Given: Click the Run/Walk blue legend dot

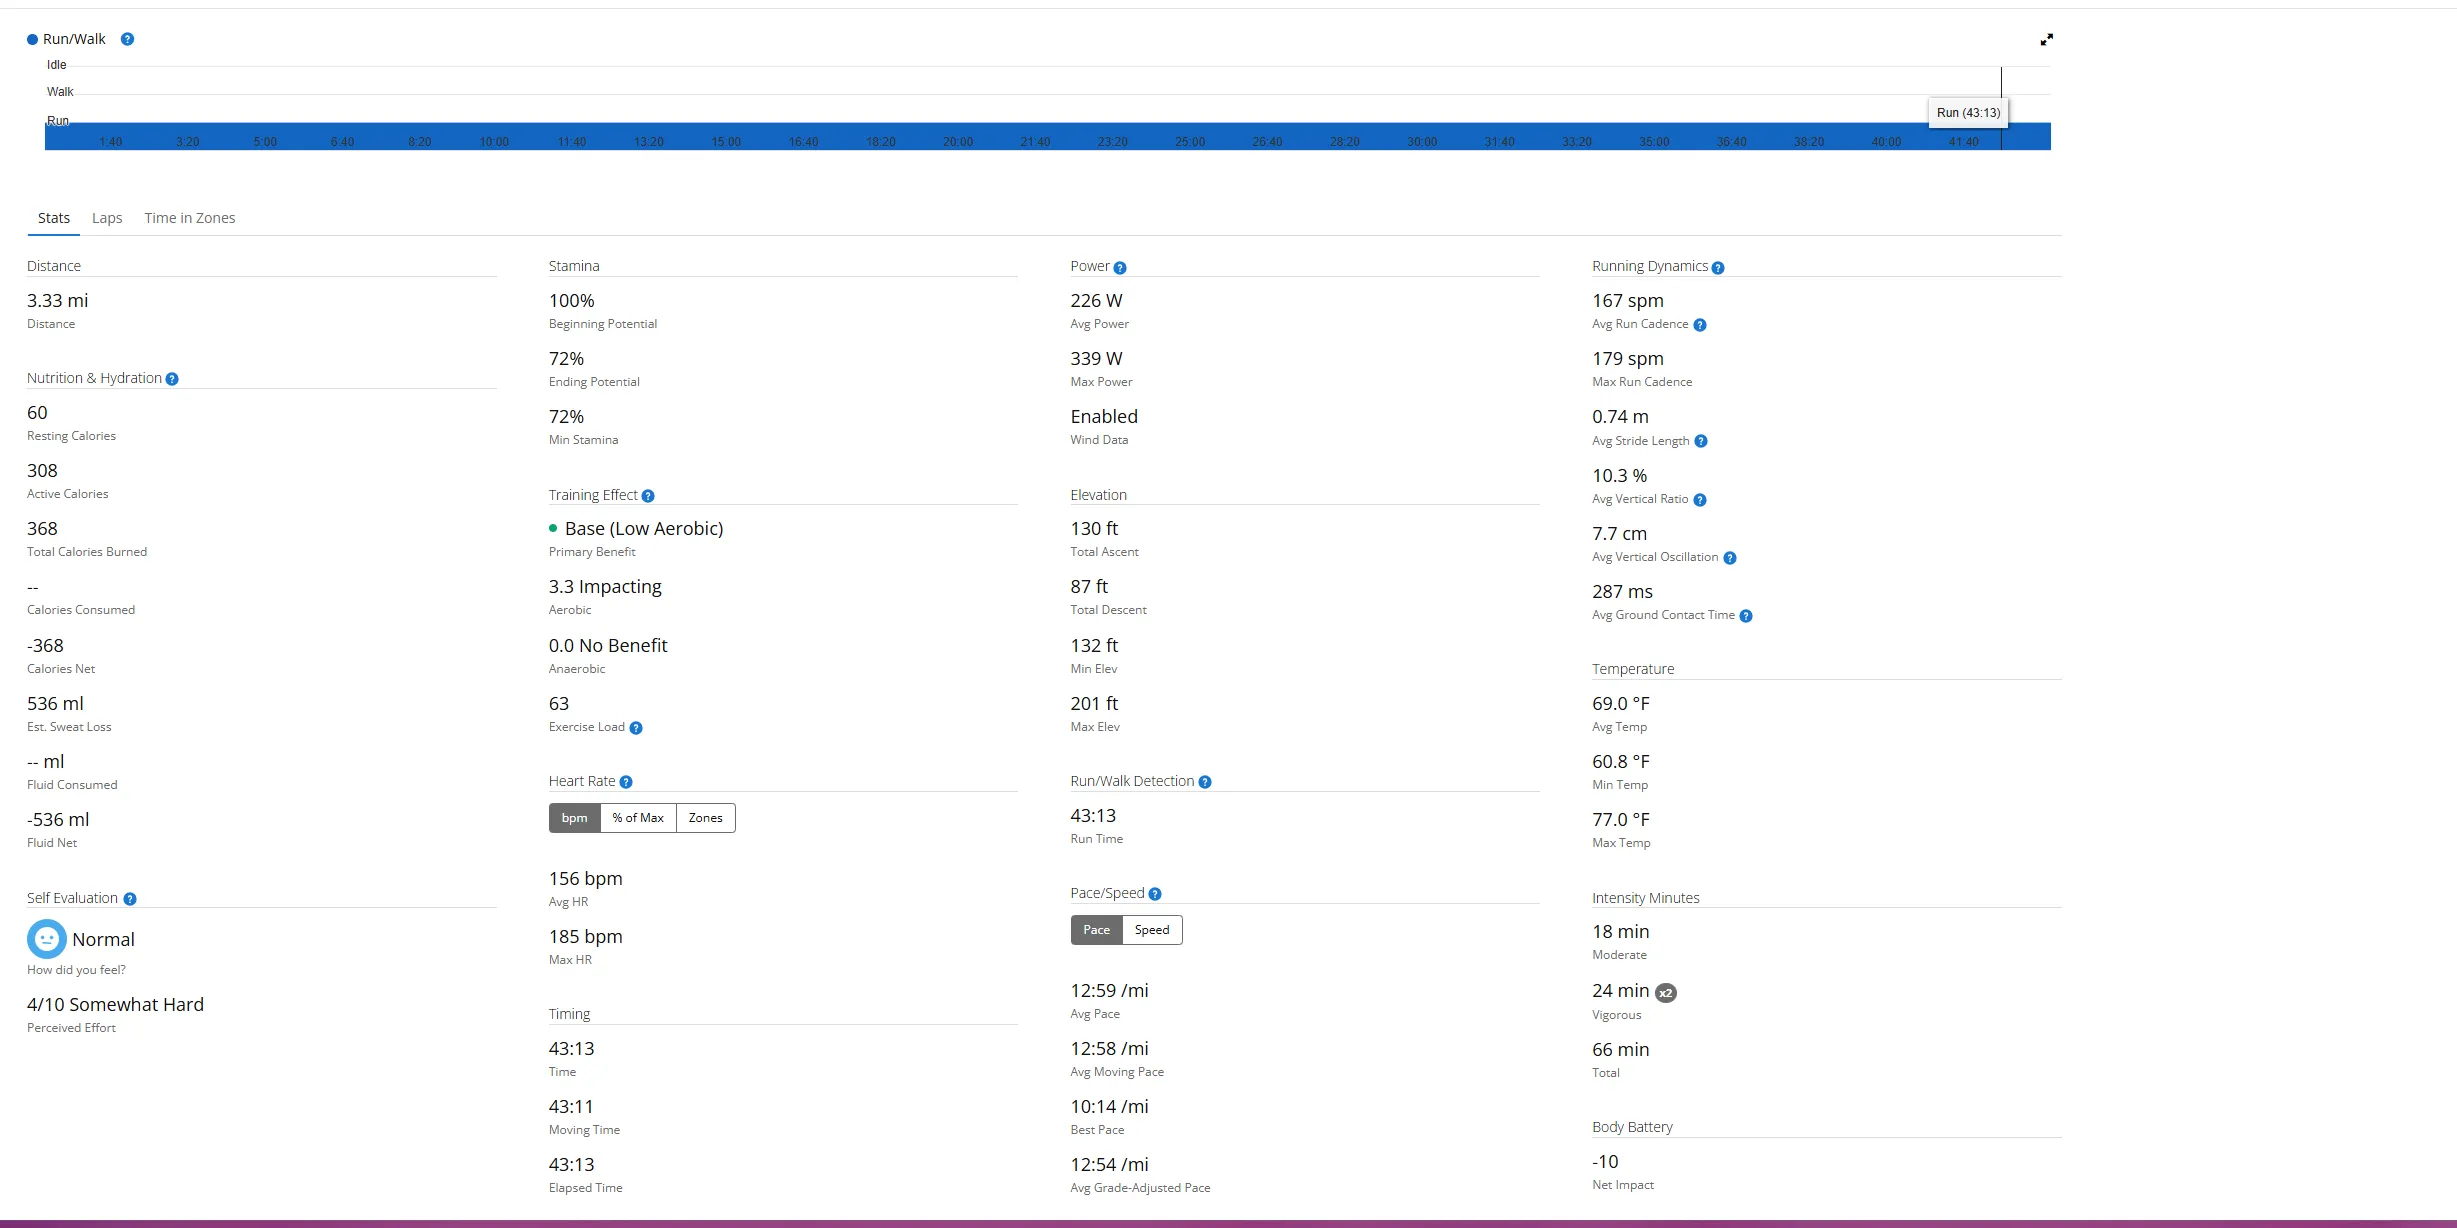Looking at the screenshot, I should [x=32, y=40].
